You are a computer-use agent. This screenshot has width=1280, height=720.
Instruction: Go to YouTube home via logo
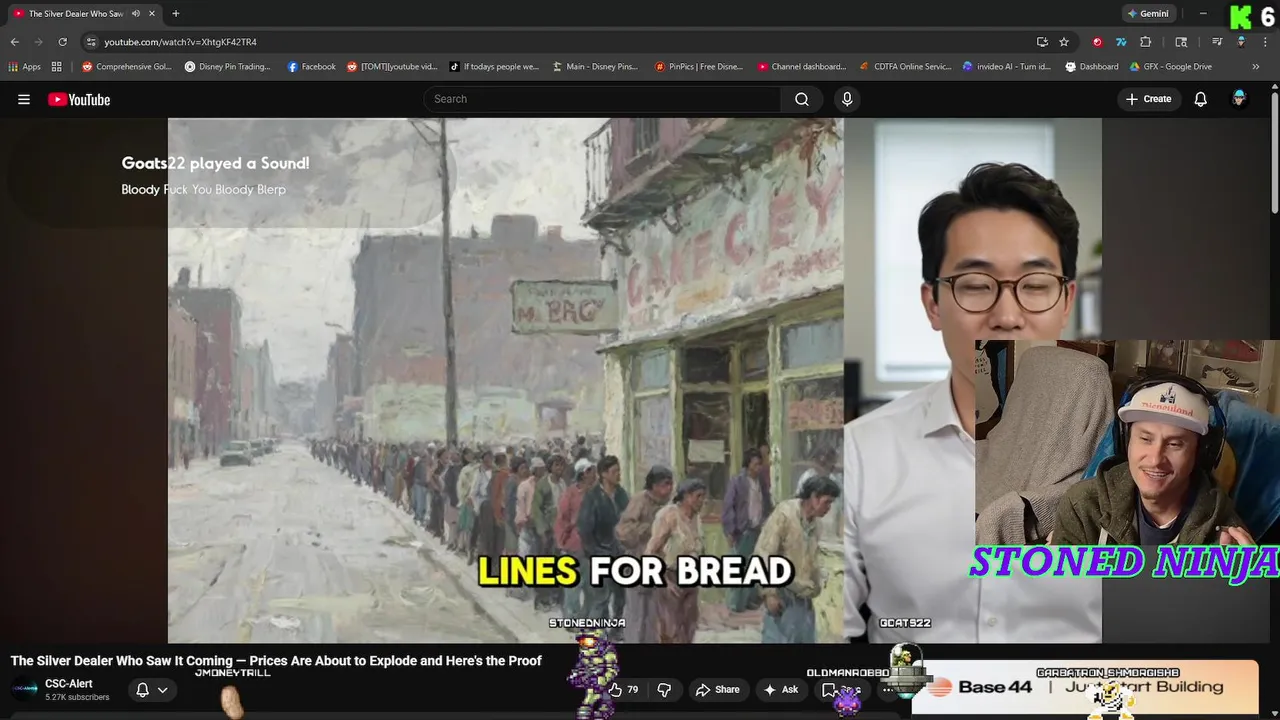[79, 99]
